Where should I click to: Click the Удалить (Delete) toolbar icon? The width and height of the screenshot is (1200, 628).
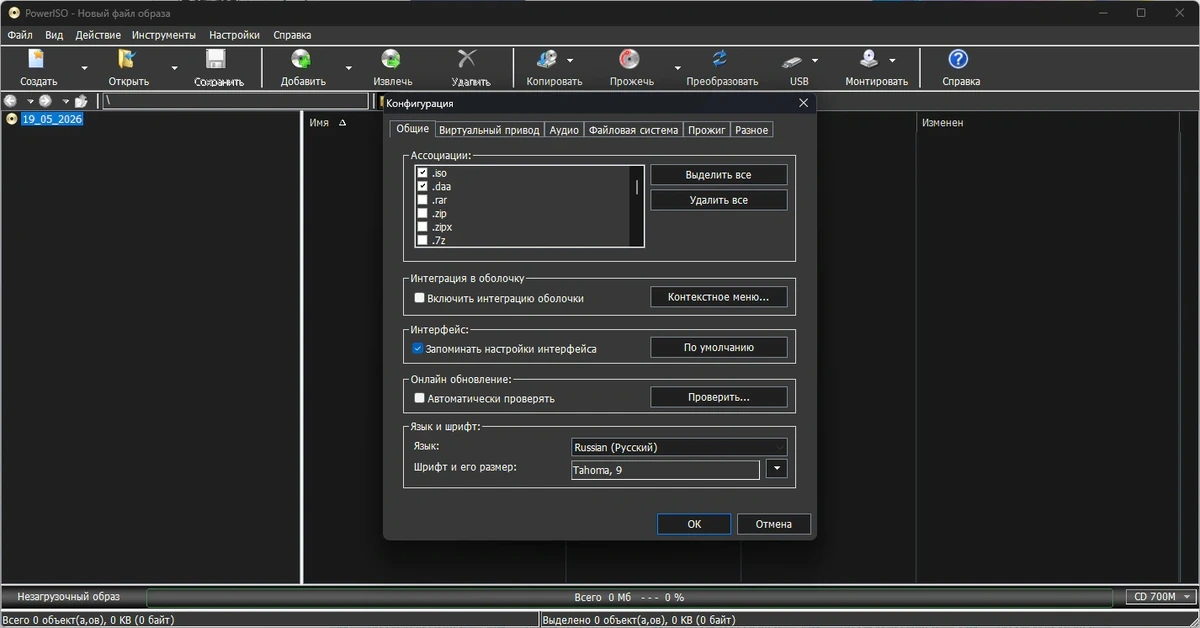pyautogui.click(x=467, y=60)
